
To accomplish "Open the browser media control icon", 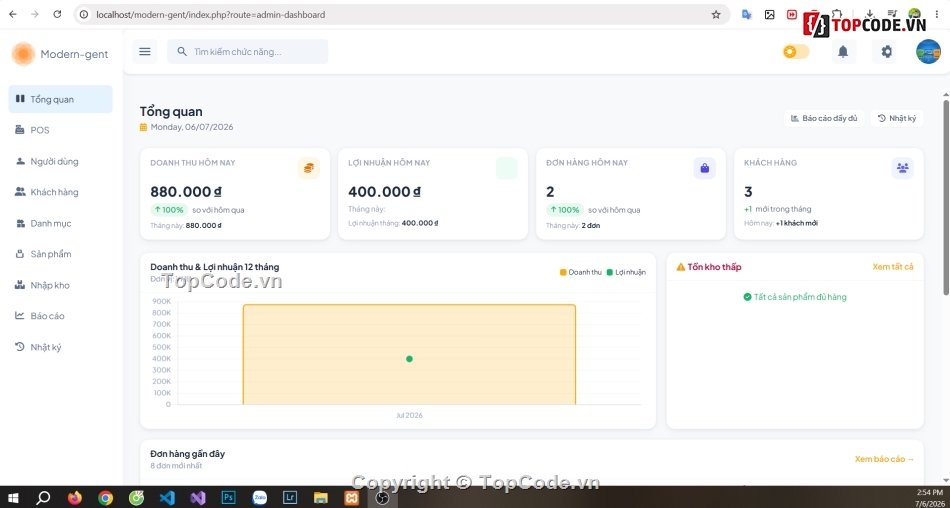I will click(892, 13).
